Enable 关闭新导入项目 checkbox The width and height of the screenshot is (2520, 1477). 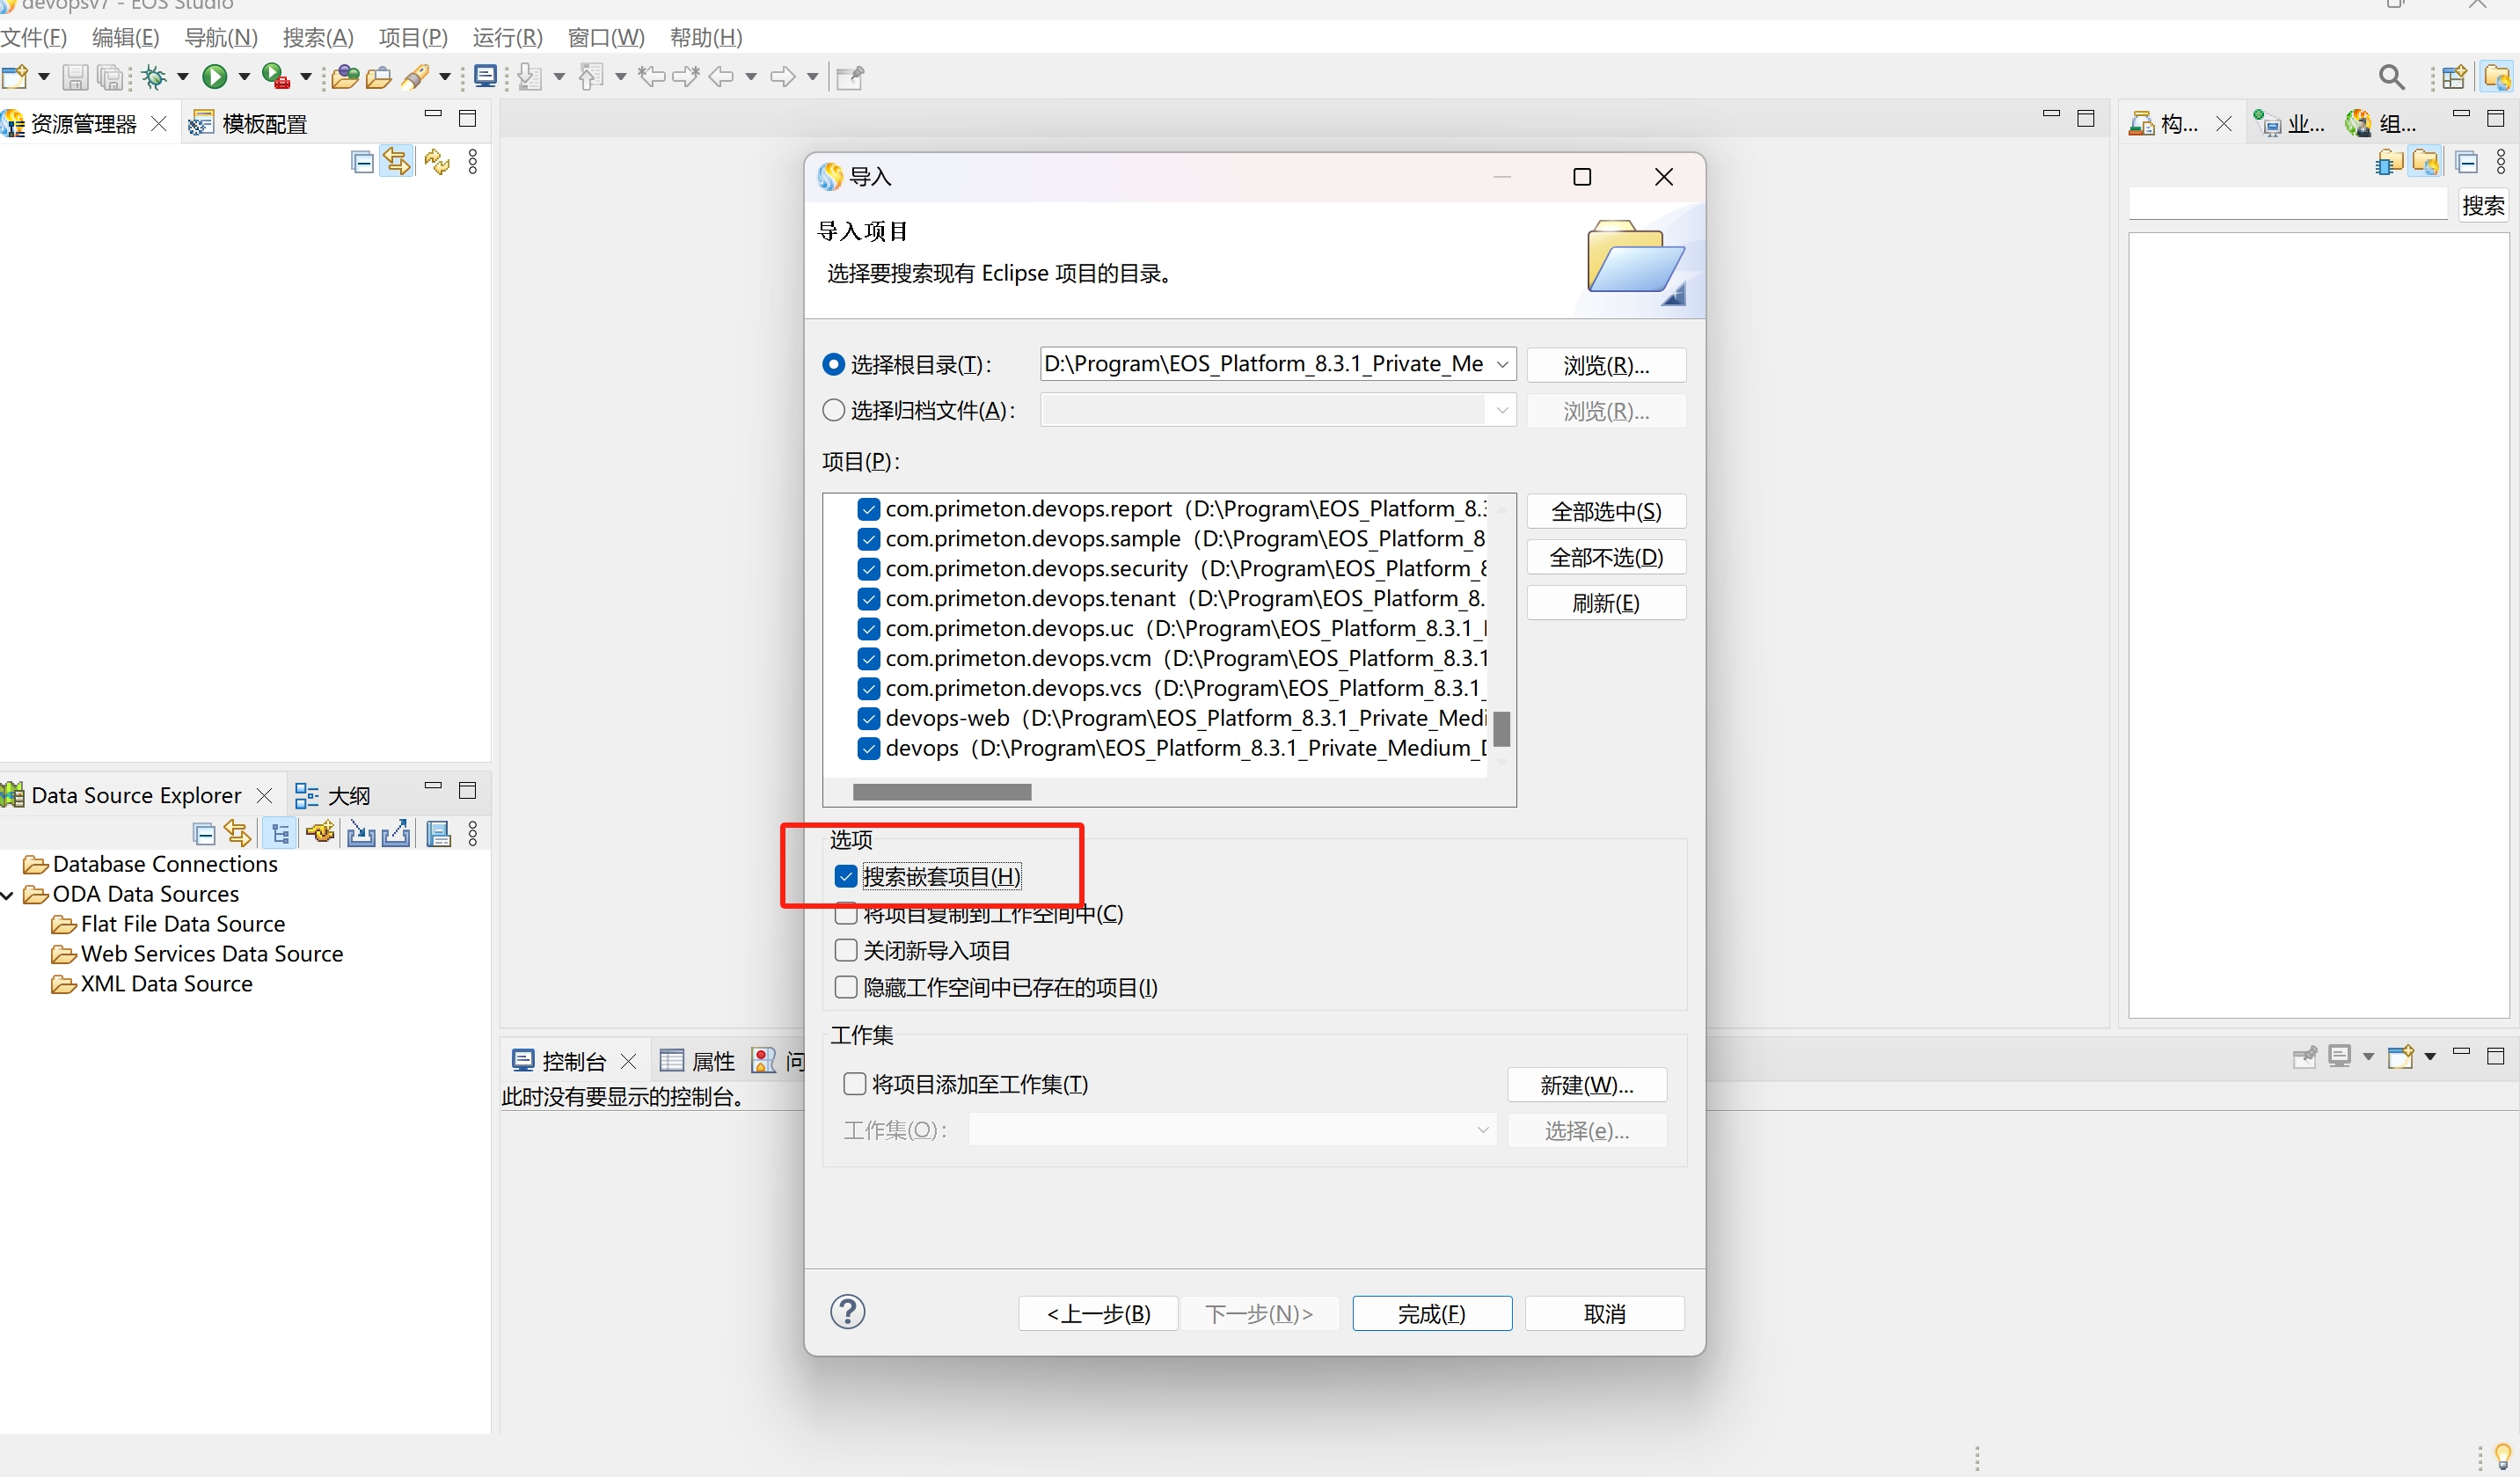(846, 949)
